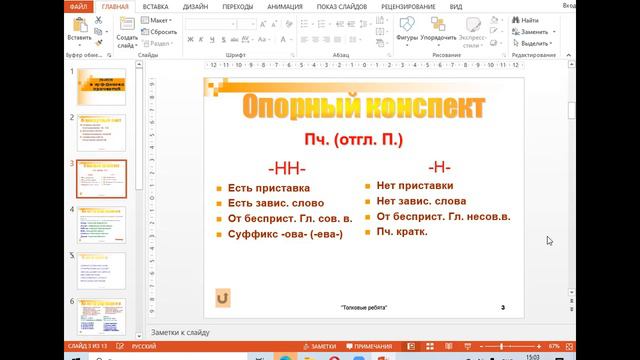Click the Русский language indicator
Image resolution: width=640 pixels, height=360 pixels.
coord(144,346)
